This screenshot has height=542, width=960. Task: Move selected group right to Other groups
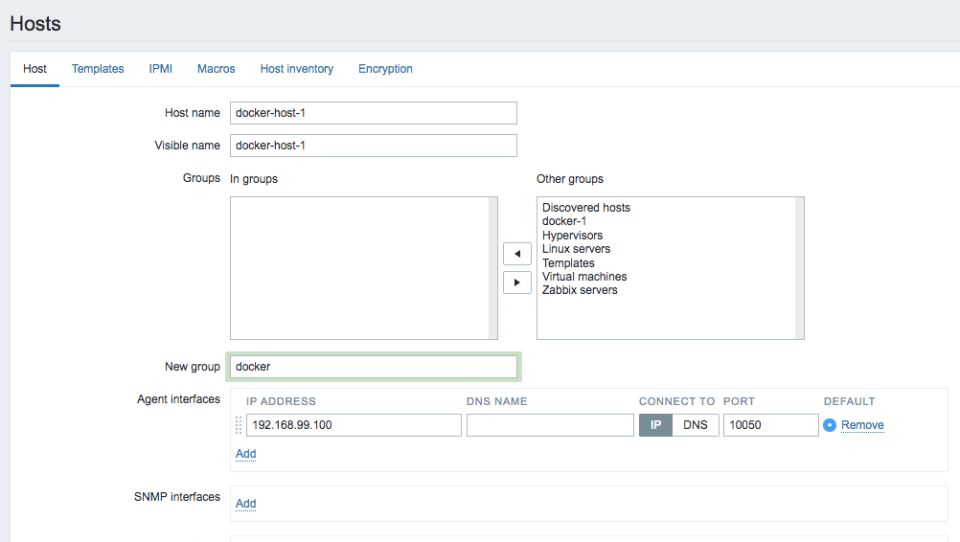pyautogui.click(x=517, y=282)
